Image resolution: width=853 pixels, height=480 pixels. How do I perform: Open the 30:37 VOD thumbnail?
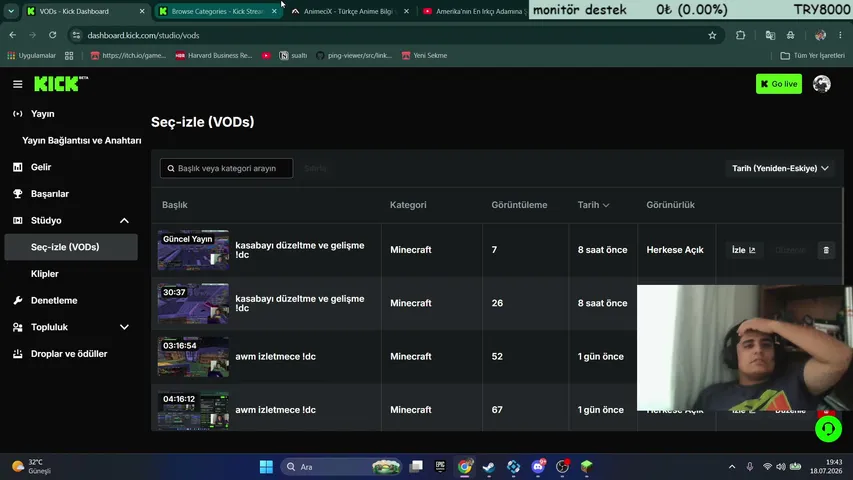pos(193,303)
